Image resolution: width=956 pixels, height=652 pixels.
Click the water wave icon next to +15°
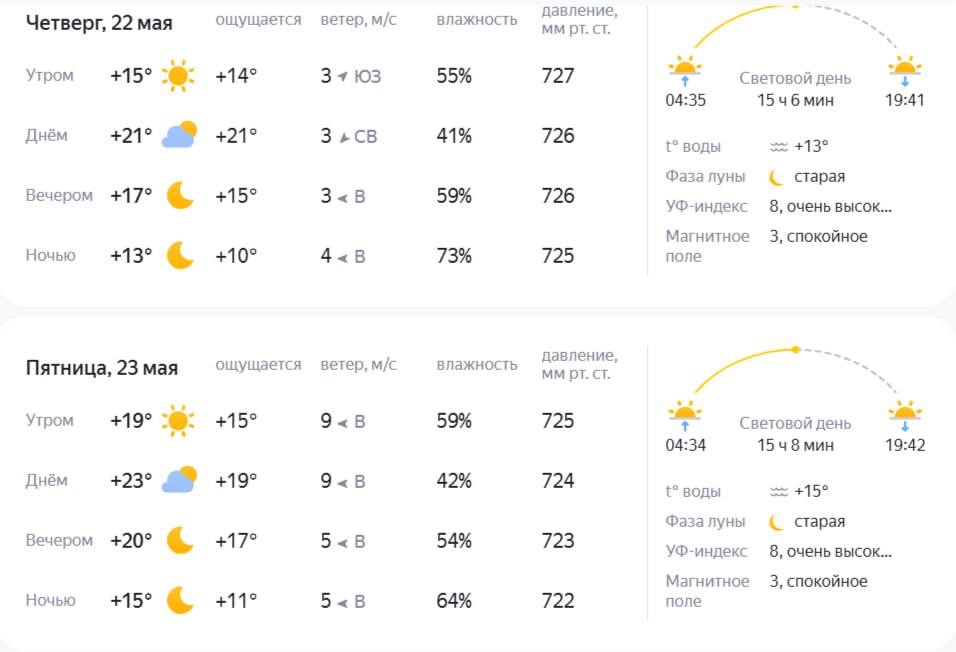(779, 492)
